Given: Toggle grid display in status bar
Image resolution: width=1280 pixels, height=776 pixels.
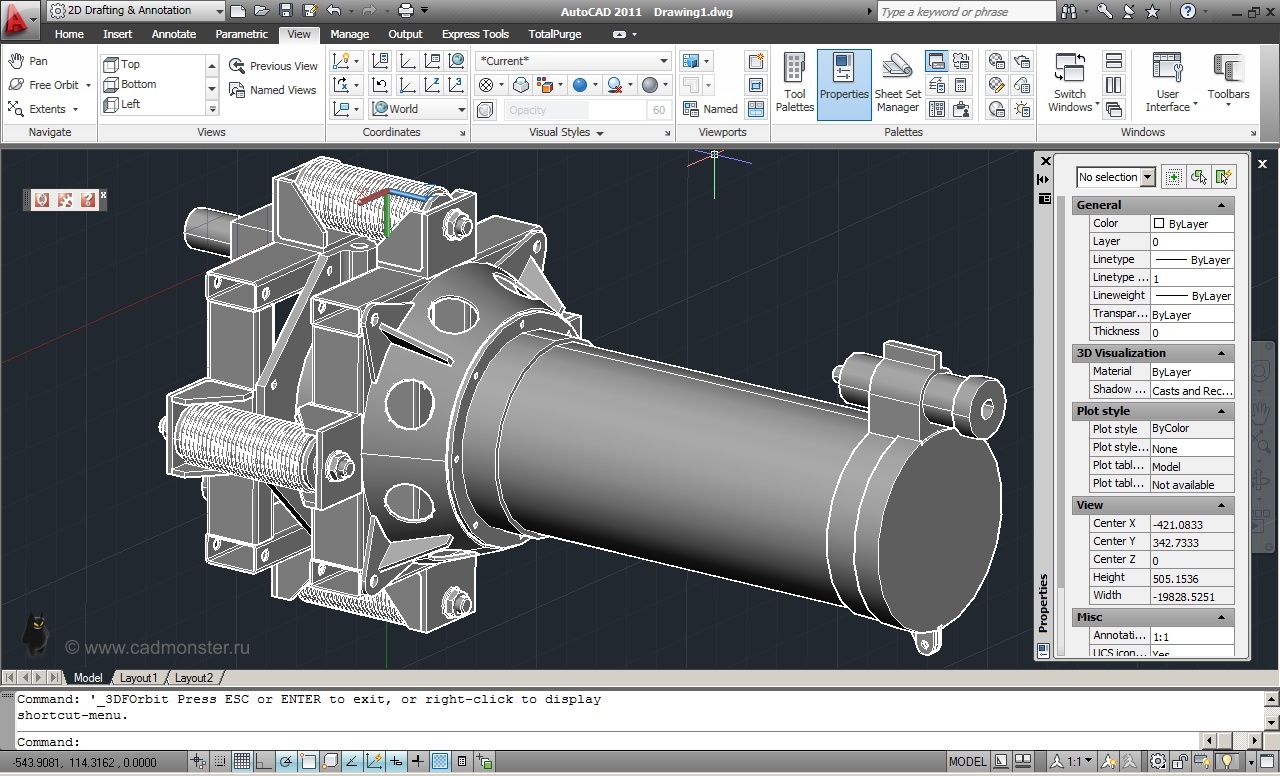Looking at the screenshot, I should point(241,762).
